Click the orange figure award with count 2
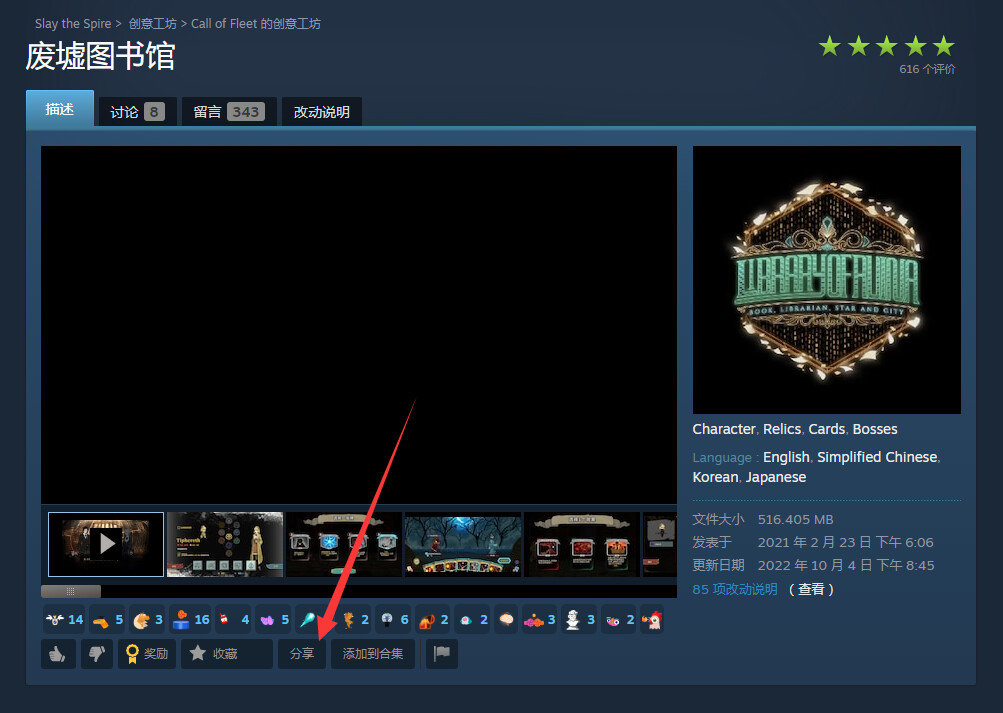 (355, 619)
